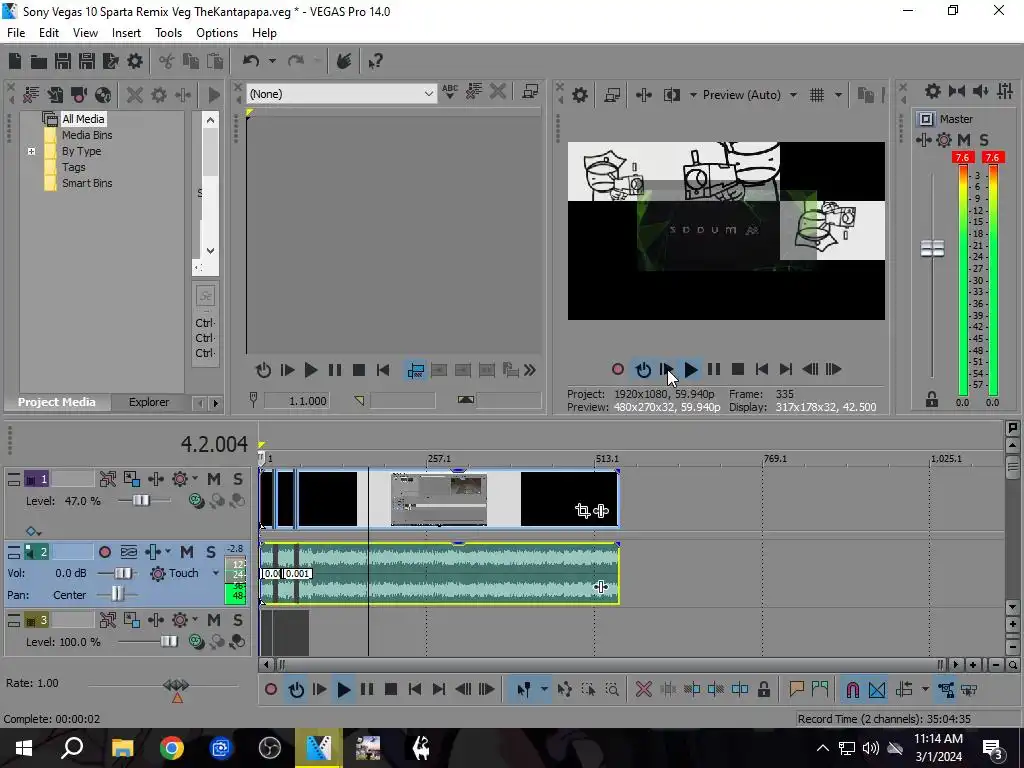Click the Dim Output speaker icon in Master

[x=981, y=91]
